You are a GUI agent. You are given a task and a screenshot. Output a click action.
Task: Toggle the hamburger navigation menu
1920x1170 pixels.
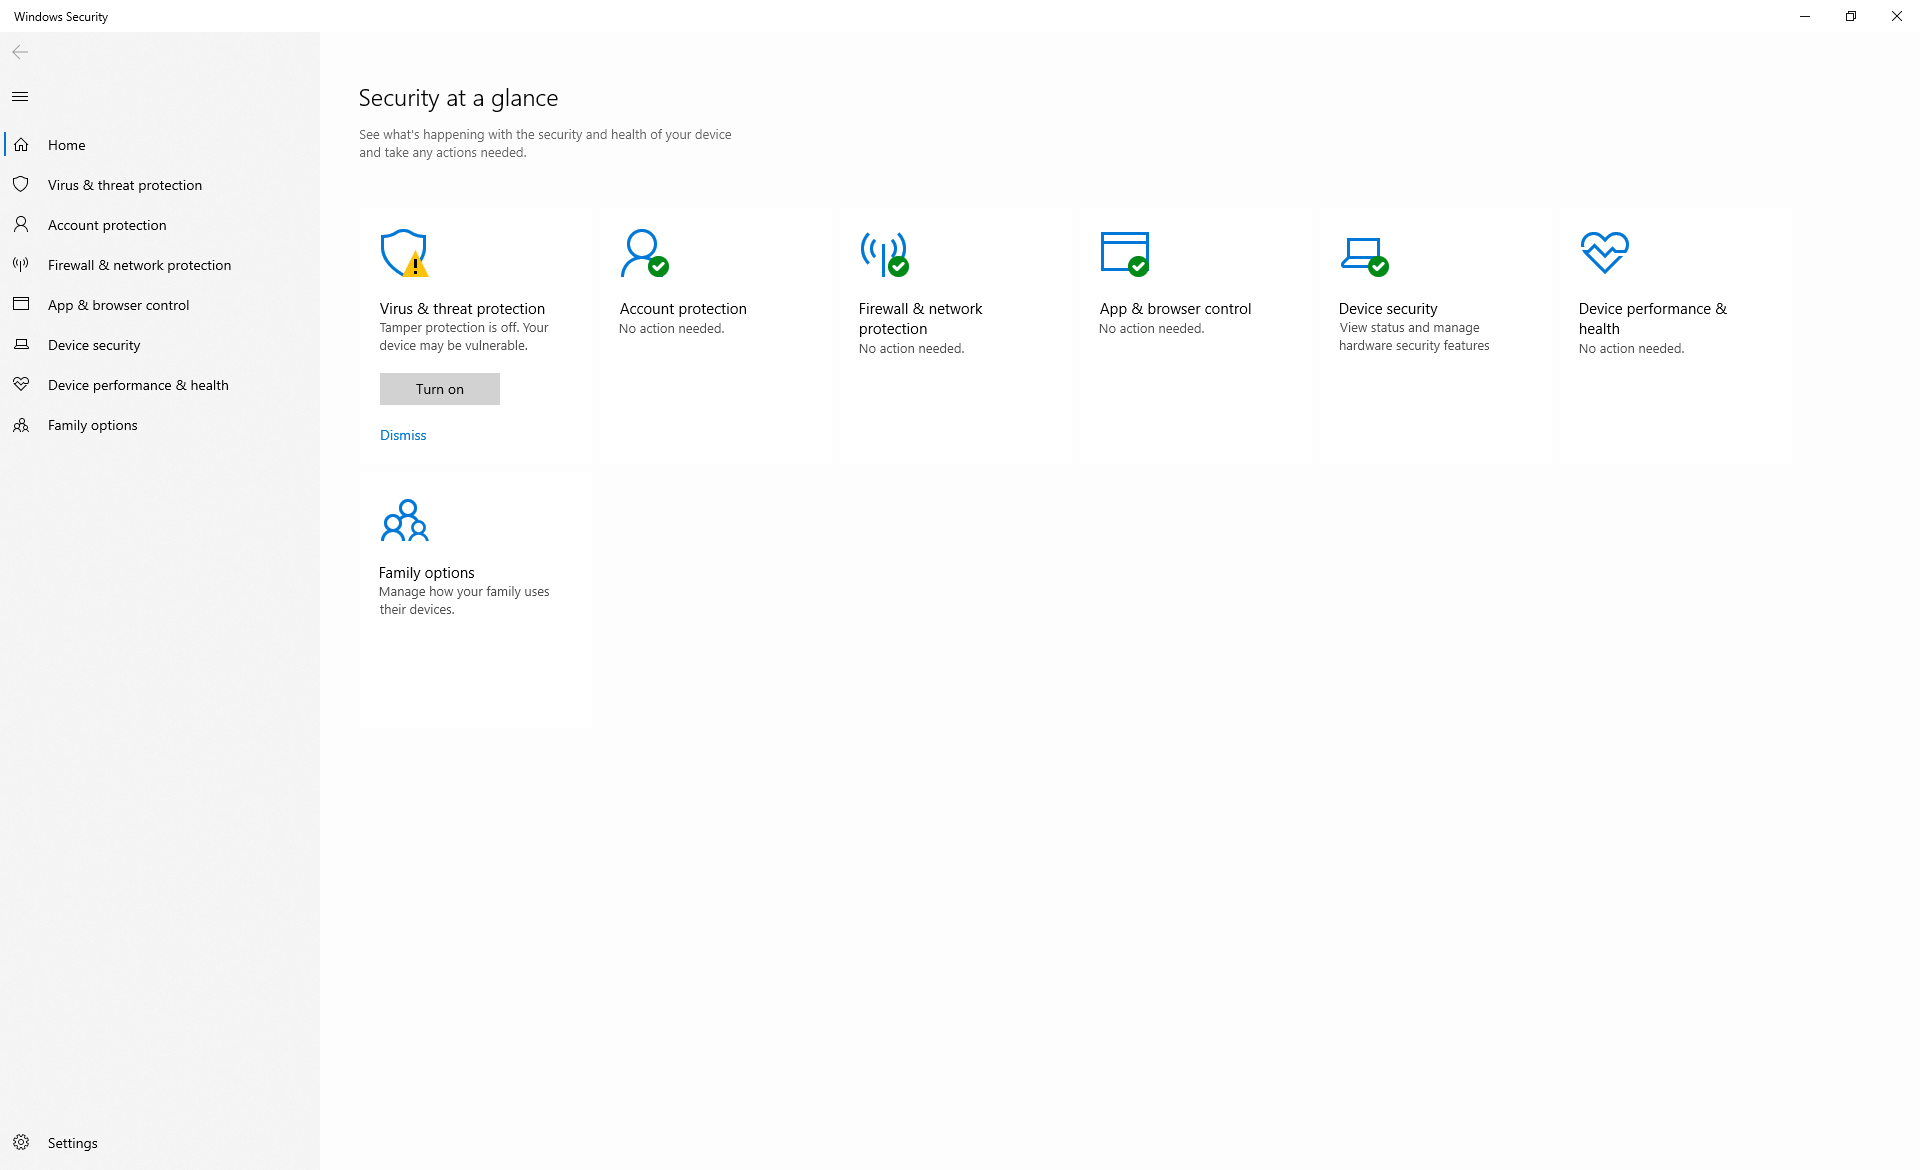click(20, 97)
